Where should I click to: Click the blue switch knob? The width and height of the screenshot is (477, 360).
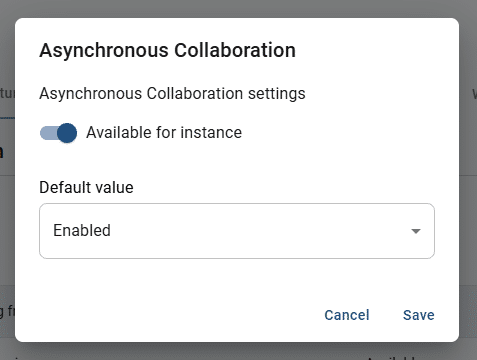67,133
